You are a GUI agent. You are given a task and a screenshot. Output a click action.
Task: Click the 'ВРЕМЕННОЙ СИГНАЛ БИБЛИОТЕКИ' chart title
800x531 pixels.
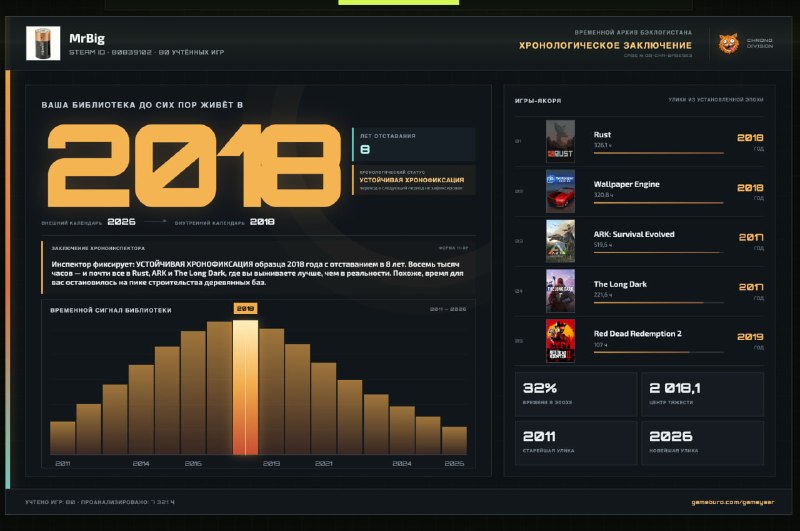point(111,310)
